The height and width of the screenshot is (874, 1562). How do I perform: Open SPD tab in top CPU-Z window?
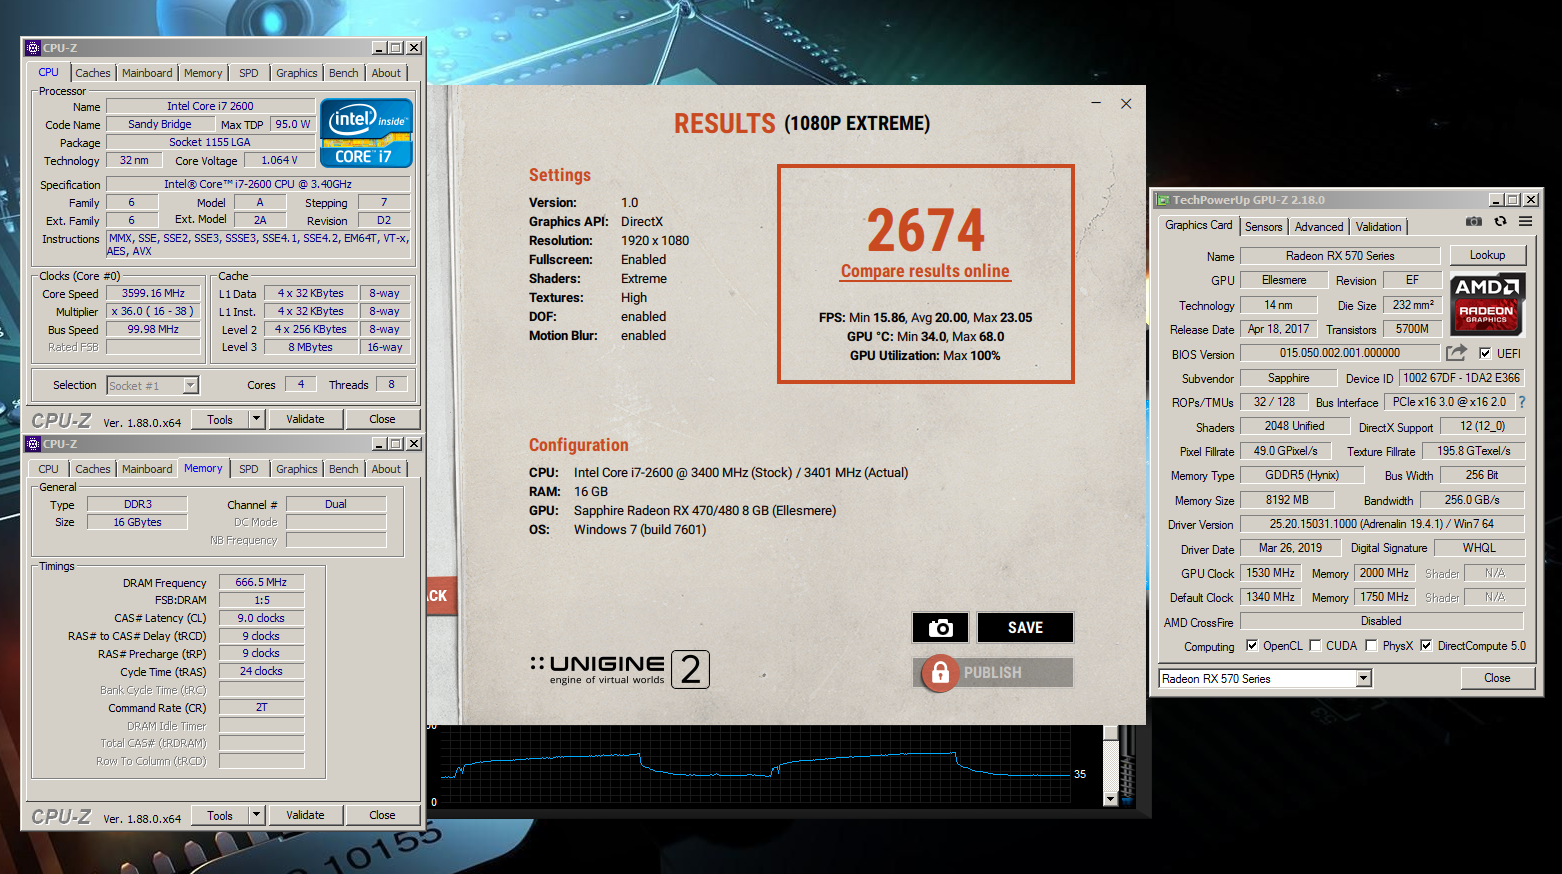click(249, 73)
